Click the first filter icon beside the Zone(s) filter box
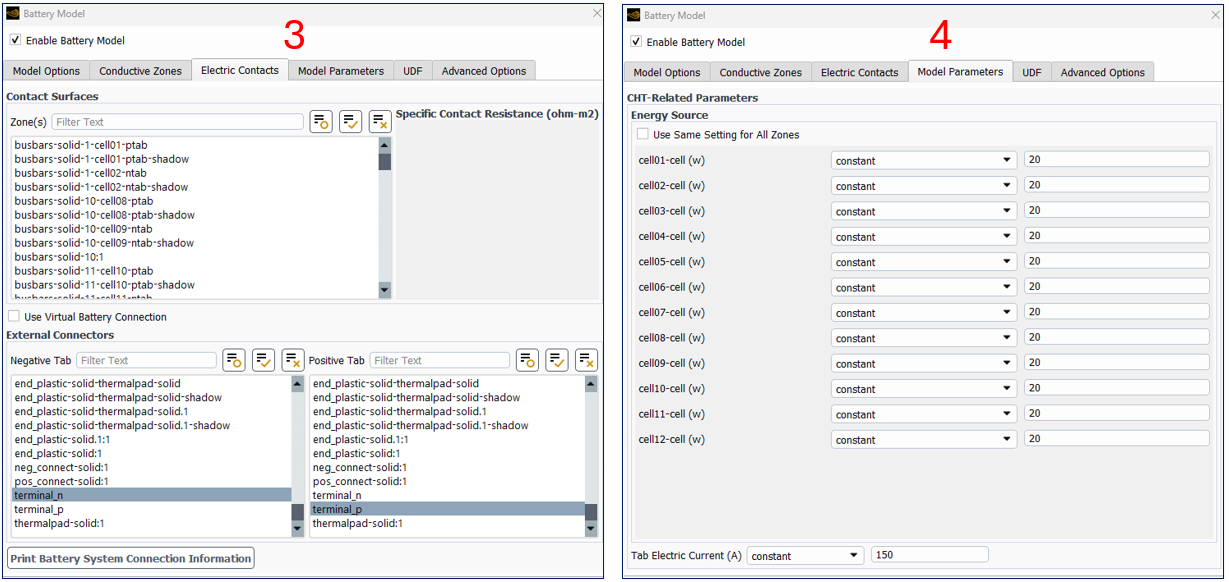This screenshot has height=582, width=1229. [x=321, y=122]
